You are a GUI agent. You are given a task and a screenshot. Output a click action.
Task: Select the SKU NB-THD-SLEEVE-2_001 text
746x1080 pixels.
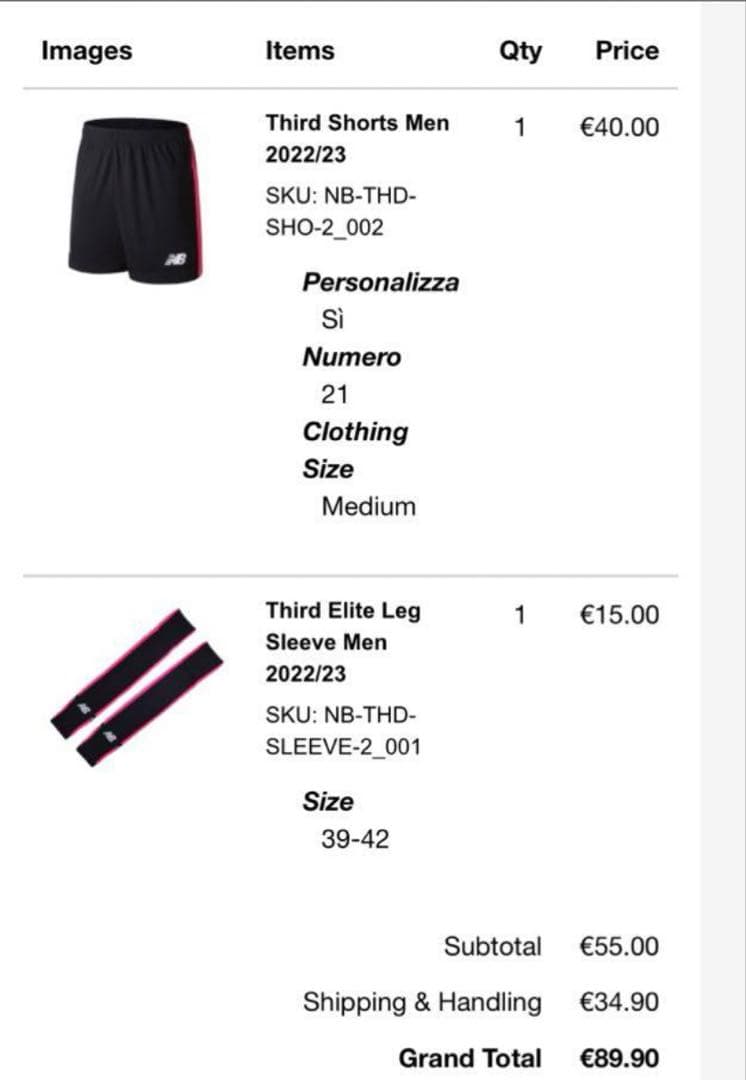point(343,731)
